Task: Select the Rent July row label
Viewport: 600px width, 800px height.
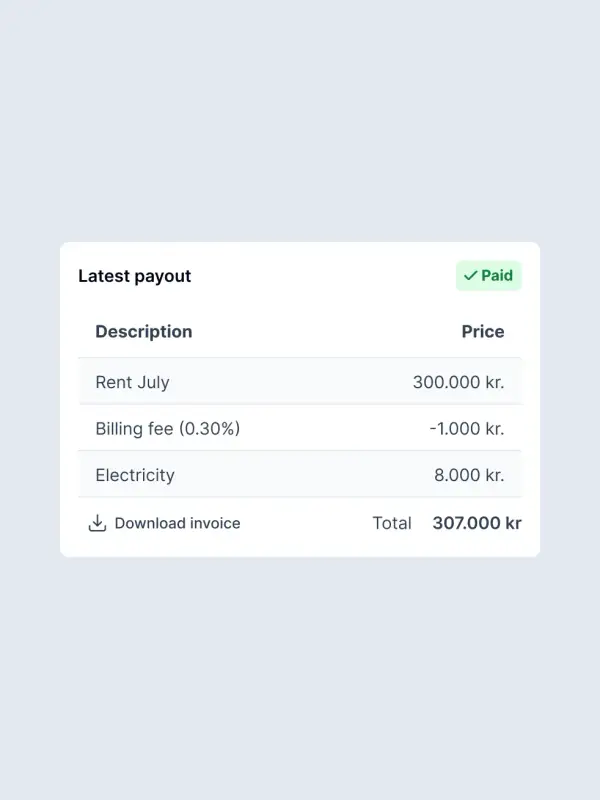Action: (132, 382)
